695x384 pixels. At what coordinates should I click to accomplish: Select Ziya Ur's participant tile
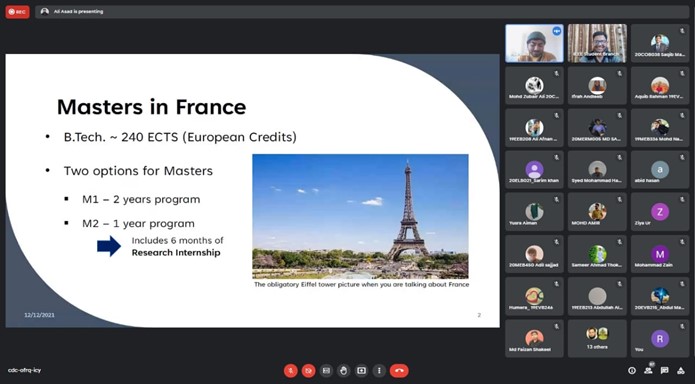point(660,212)
